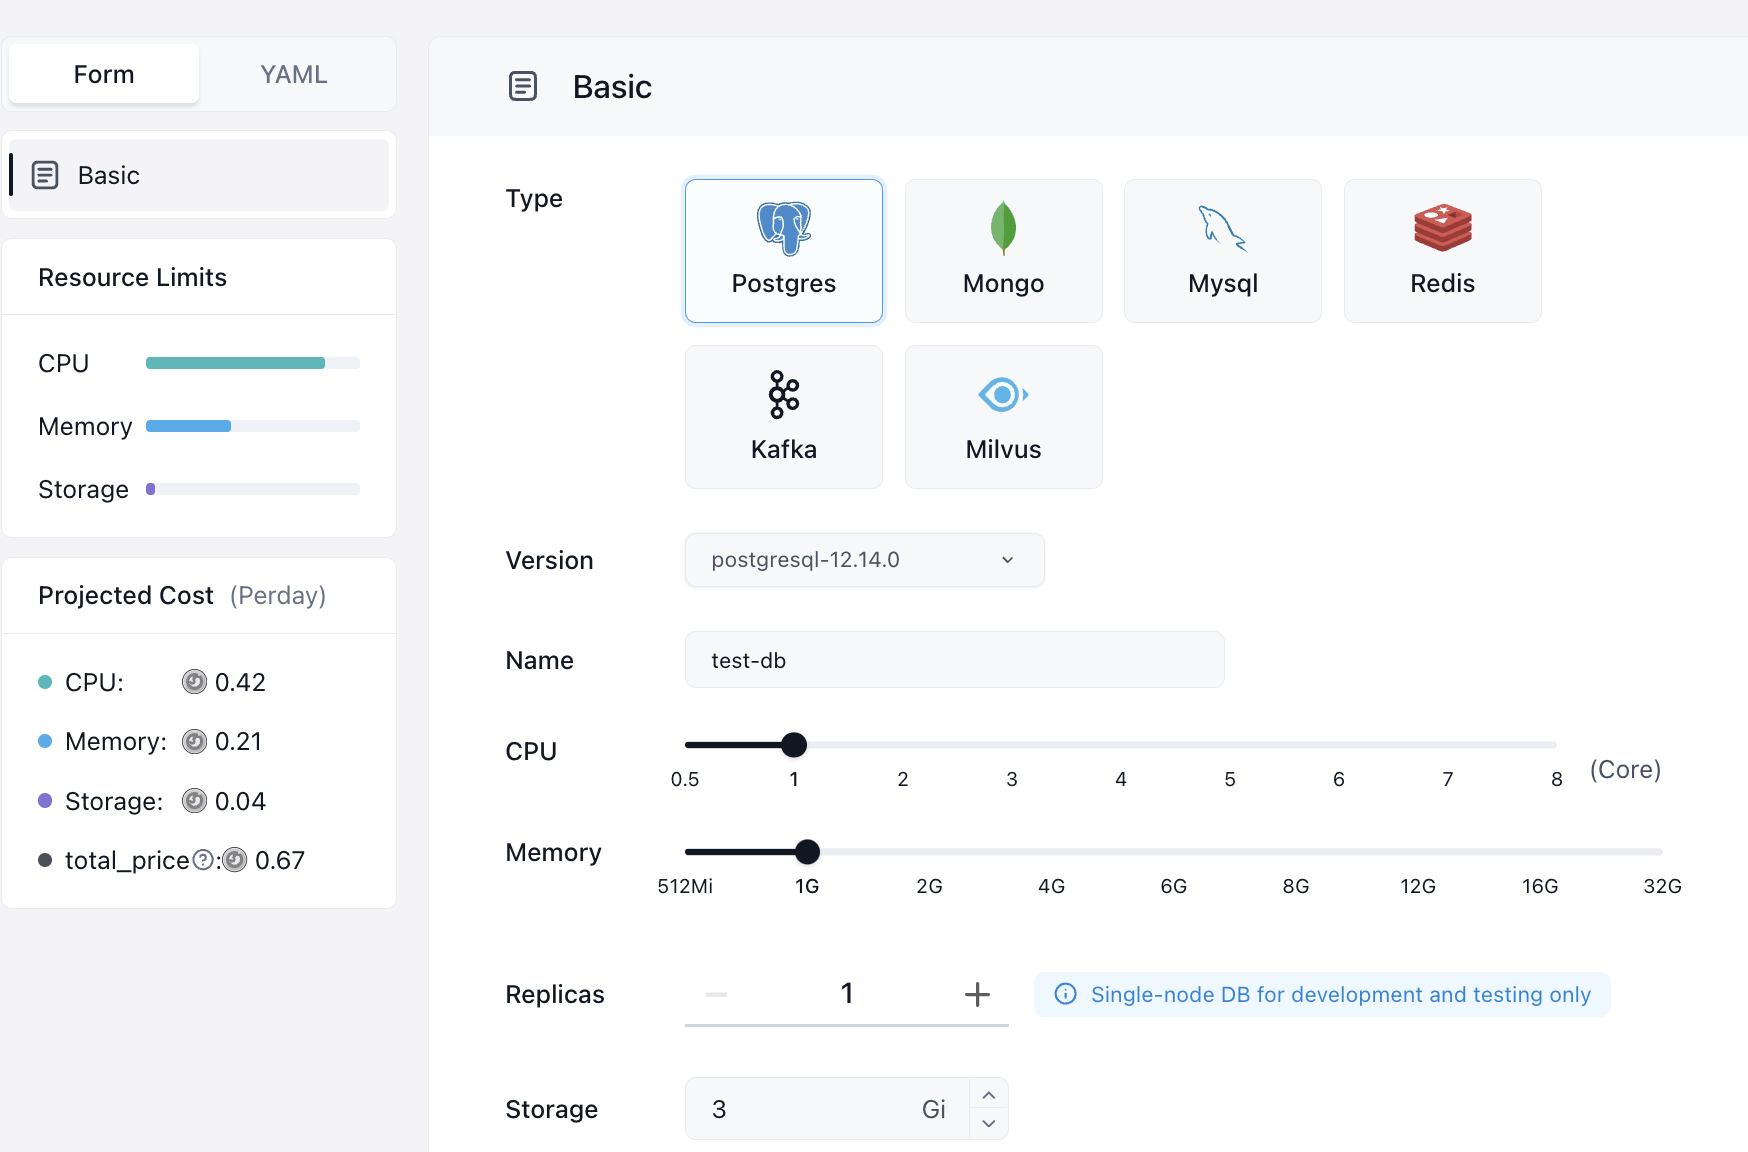The width and height of the screenshot is (1748, 1152).
Task: Click the Storage size input field
Action: (x=810, y=1109)
